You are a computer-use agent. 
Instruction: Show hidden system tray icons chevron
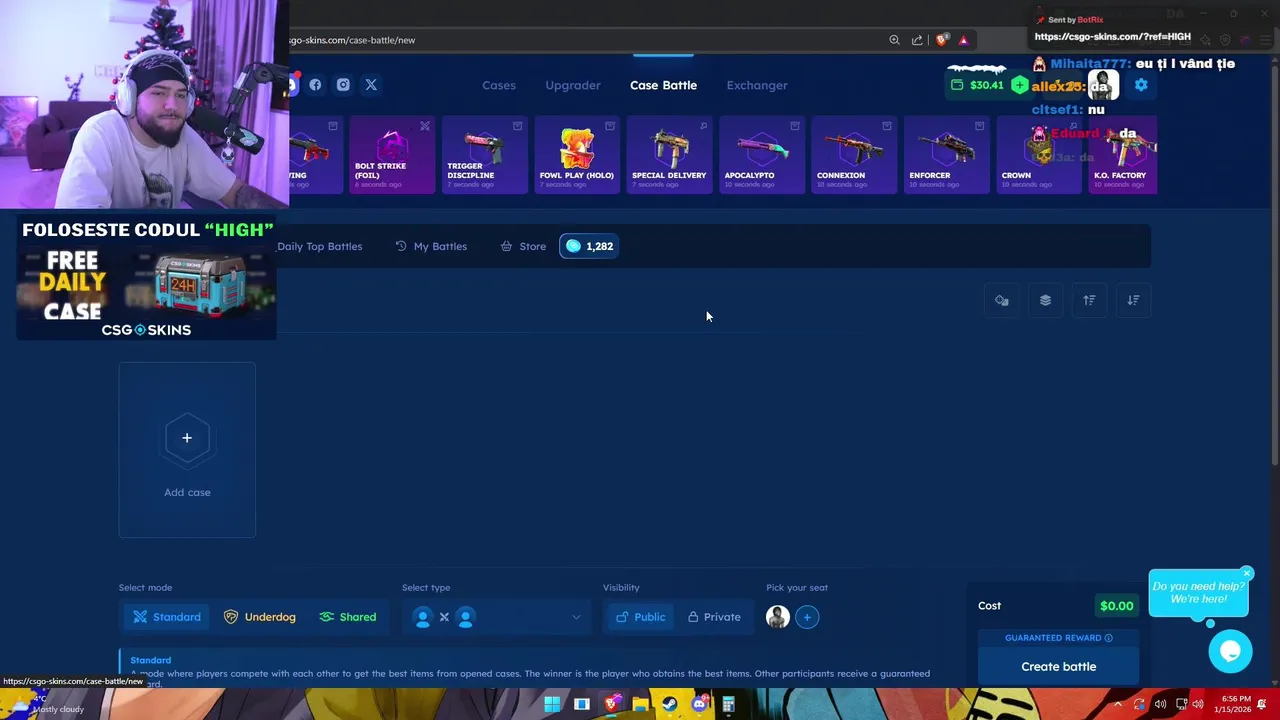pos(1117,705)
